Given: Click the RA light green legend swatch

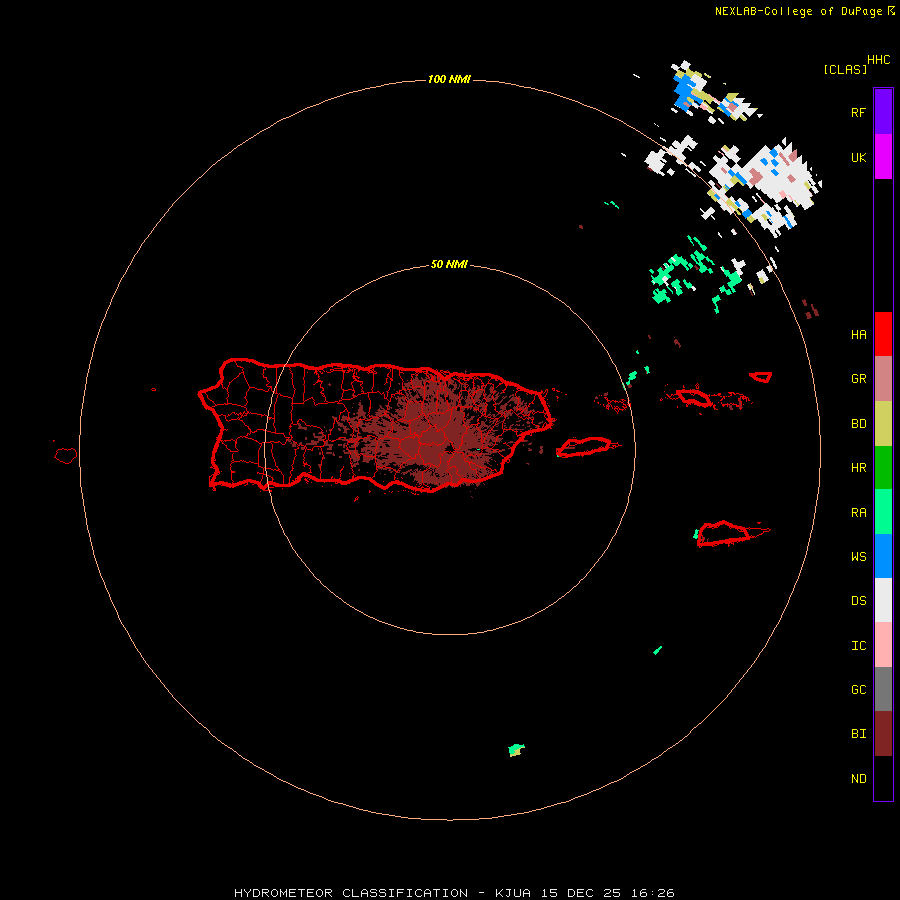Looking at the screenshot, I should tap(883, 512).
